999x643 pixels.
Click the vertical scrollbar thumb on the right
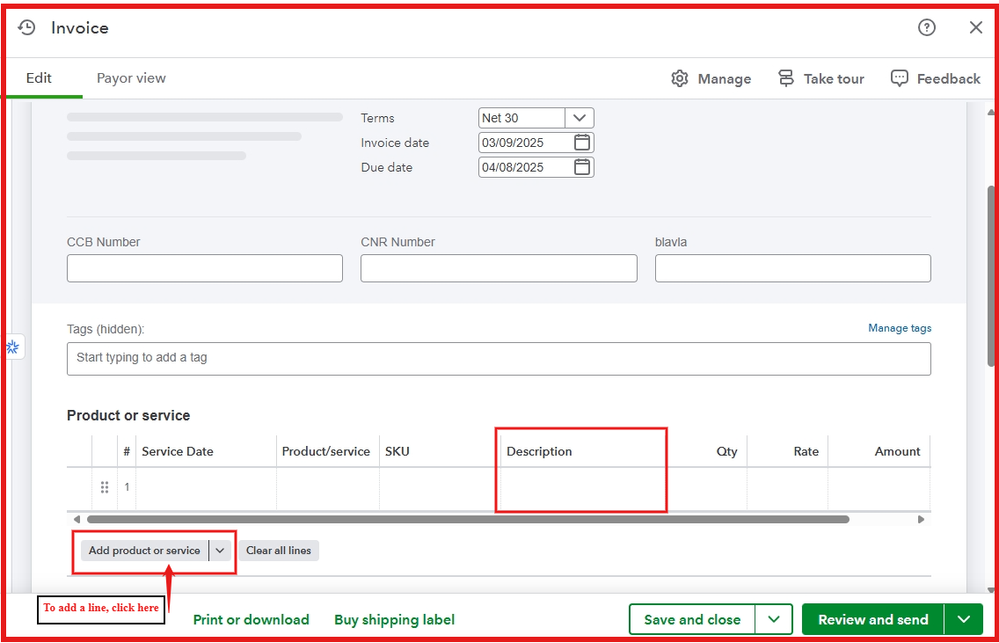991,275
